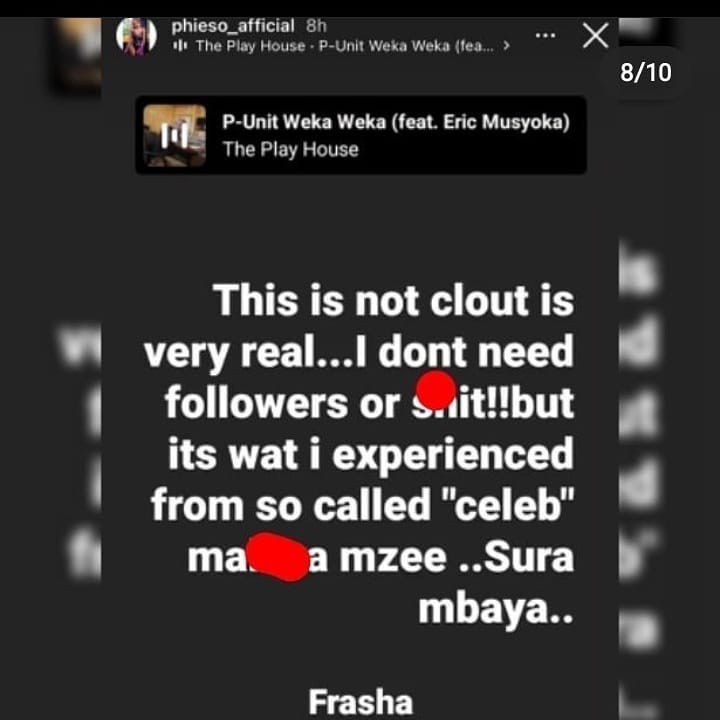Tap the blurred thumbnail in top left corner
The image size is (720, 720).
point(78,56)
